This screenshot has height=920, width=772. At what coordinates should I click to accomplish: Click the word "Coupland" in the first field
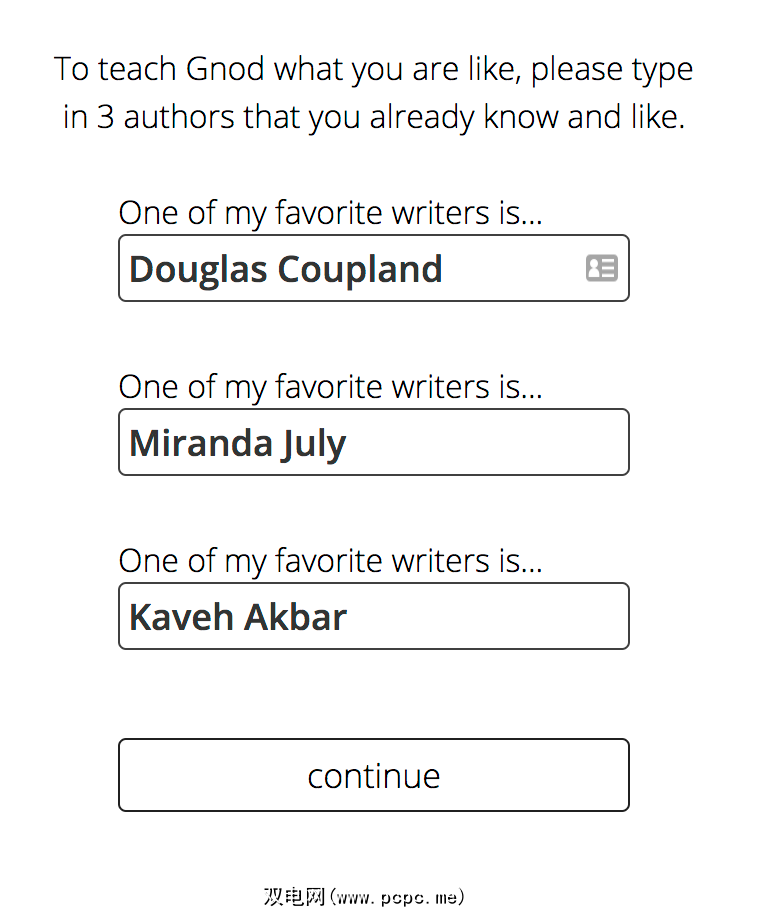point(359,269)
